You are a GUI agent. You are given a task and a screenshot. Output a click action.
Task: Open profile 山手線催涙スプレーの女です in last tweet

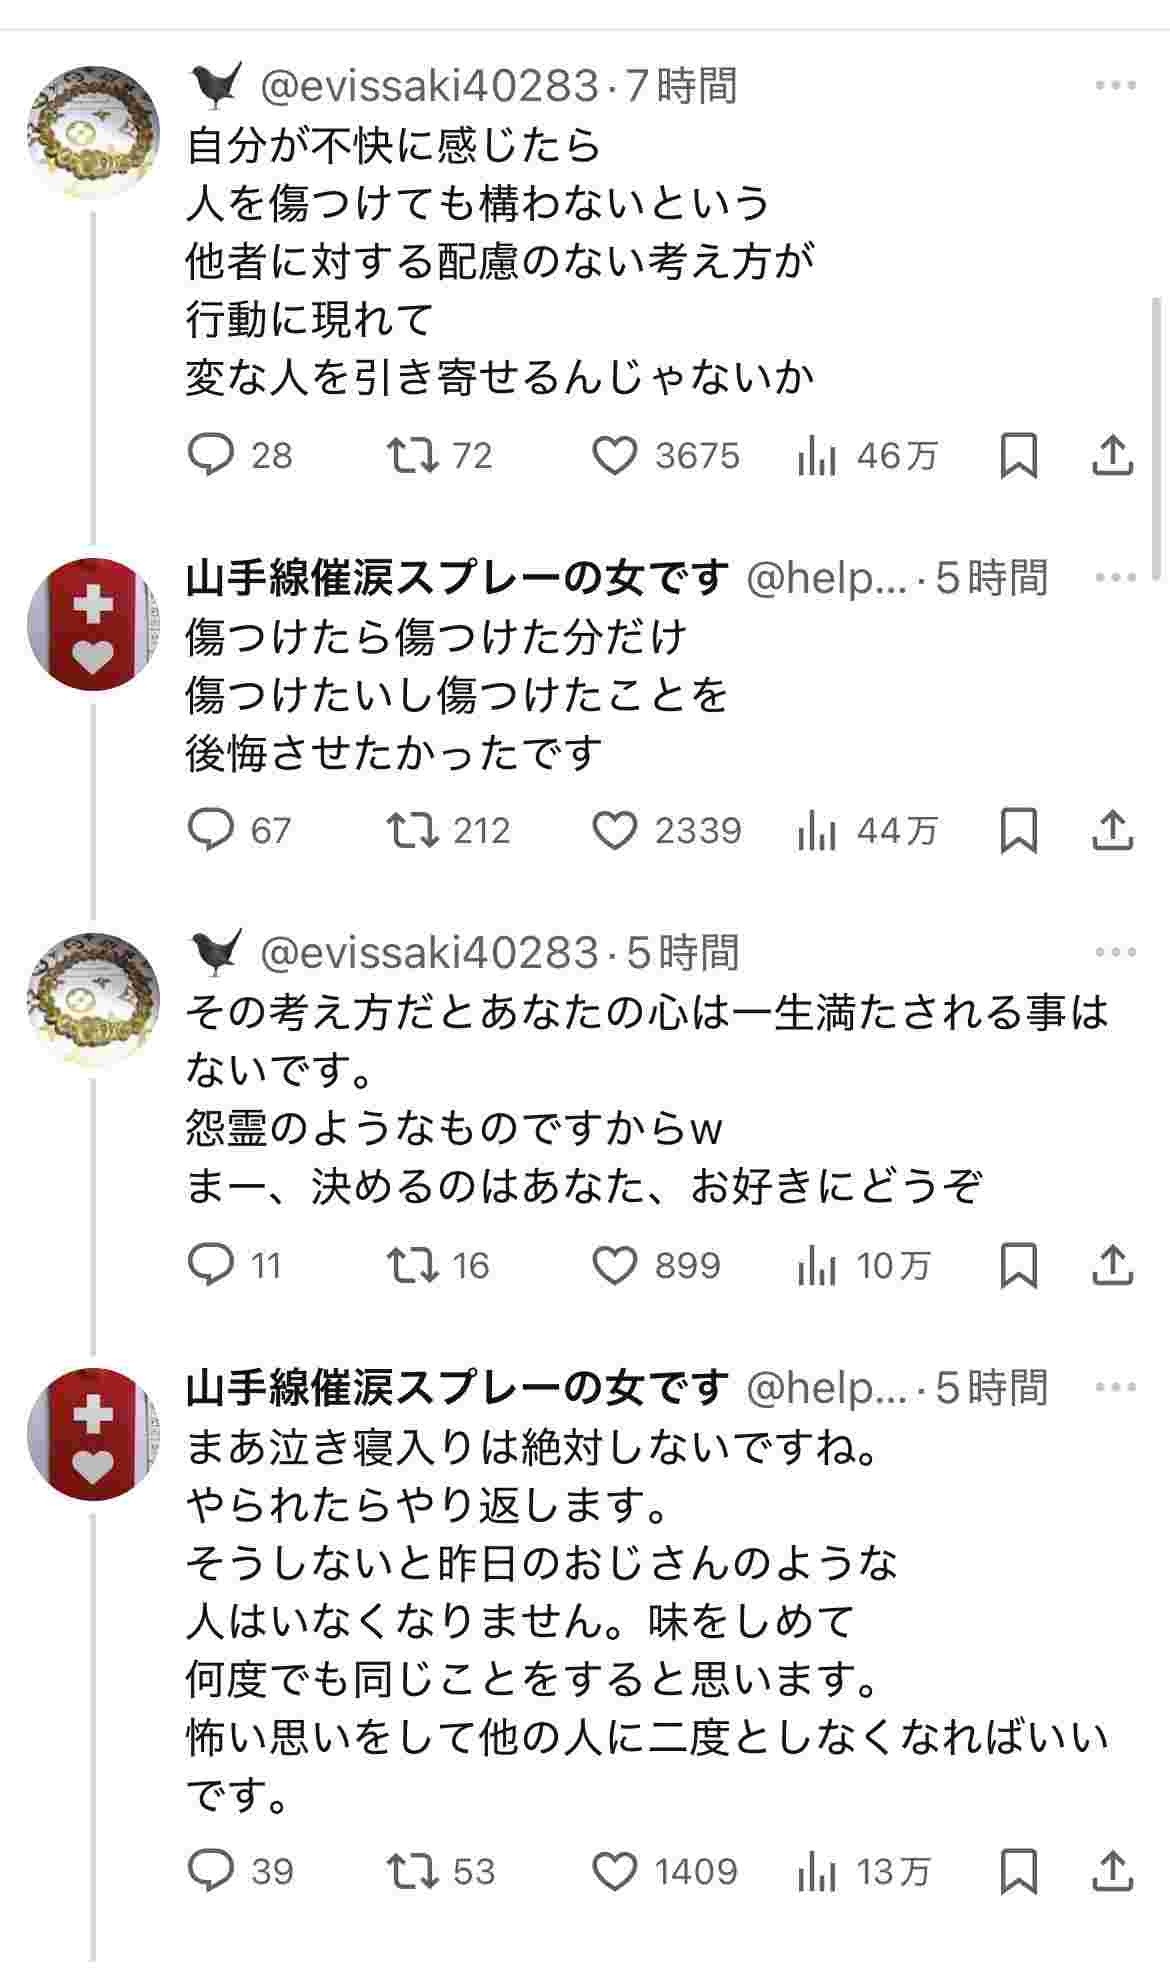(x=457, y=1388)
